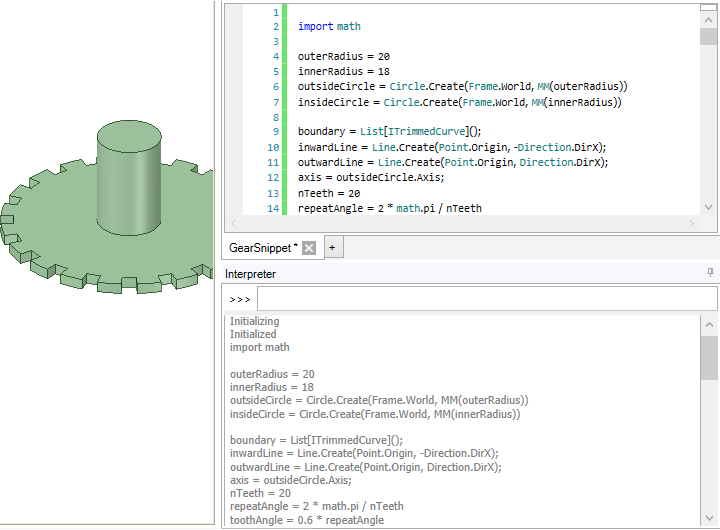
Task: Click 'Initializing' text in interpreter output
Action: (x=254, y=321)
